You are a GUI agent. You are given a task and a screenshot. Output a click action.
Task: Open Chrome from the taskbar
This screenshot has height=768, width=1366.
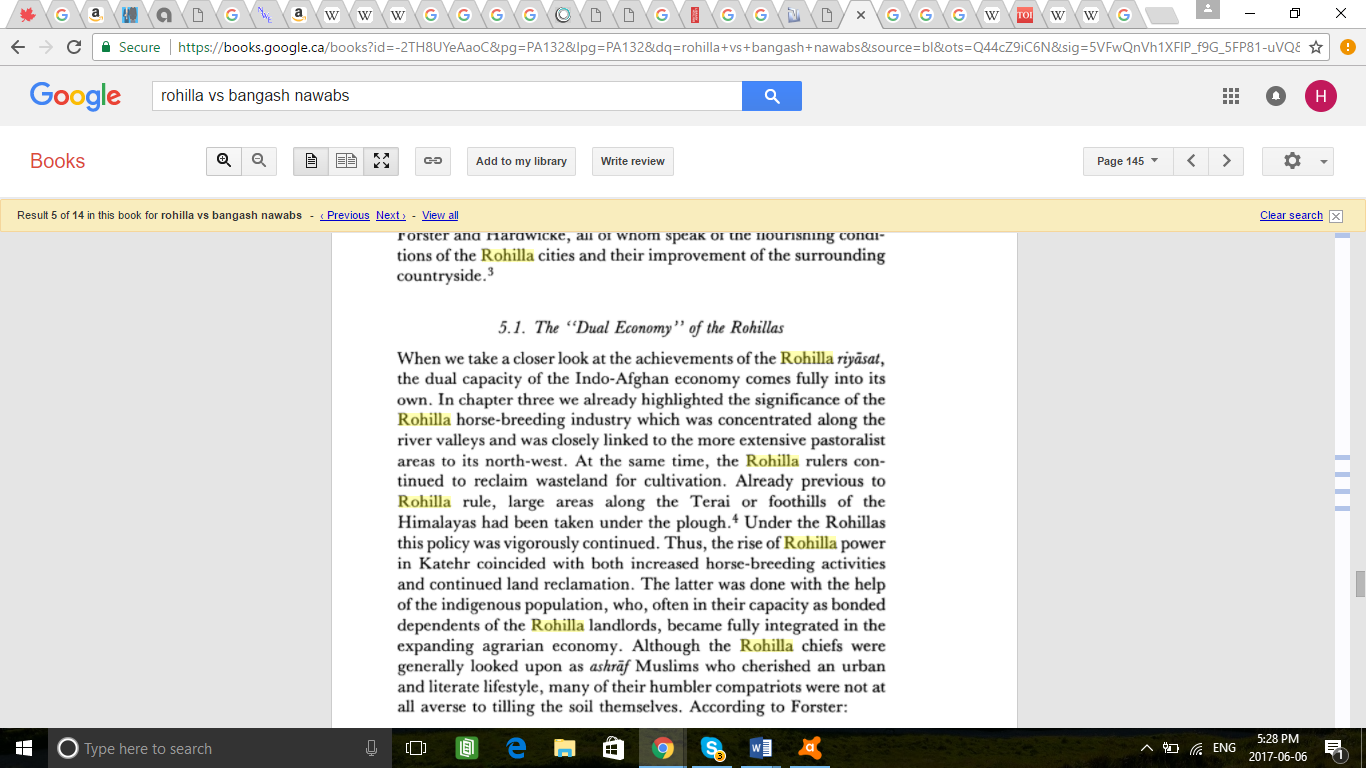click(662, 748)
